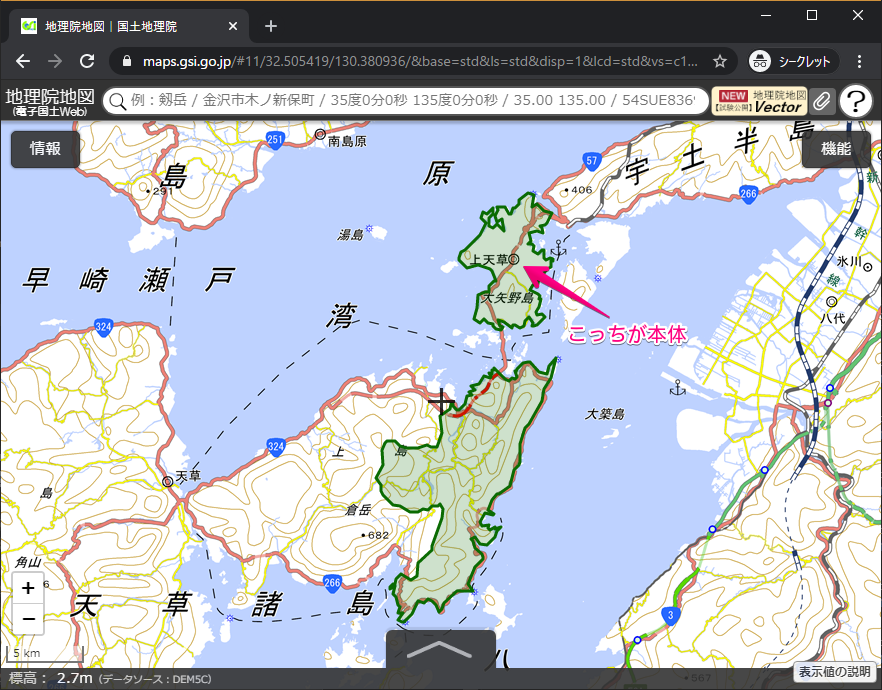Go back using the browser back arrow
882x690 pixels.
click(x=23, y=61)
